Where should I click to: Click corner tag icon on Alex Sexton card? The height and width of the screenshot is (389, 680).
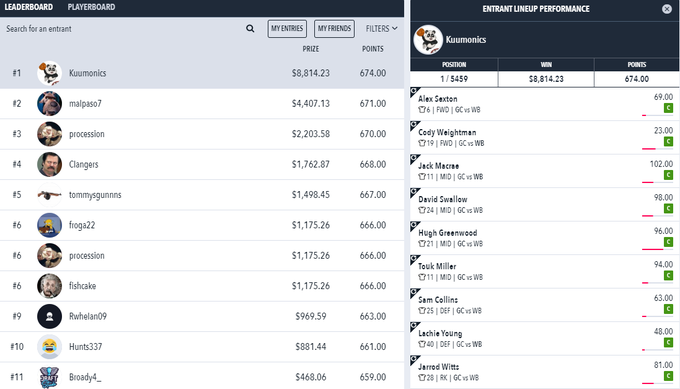pos(415,92)
